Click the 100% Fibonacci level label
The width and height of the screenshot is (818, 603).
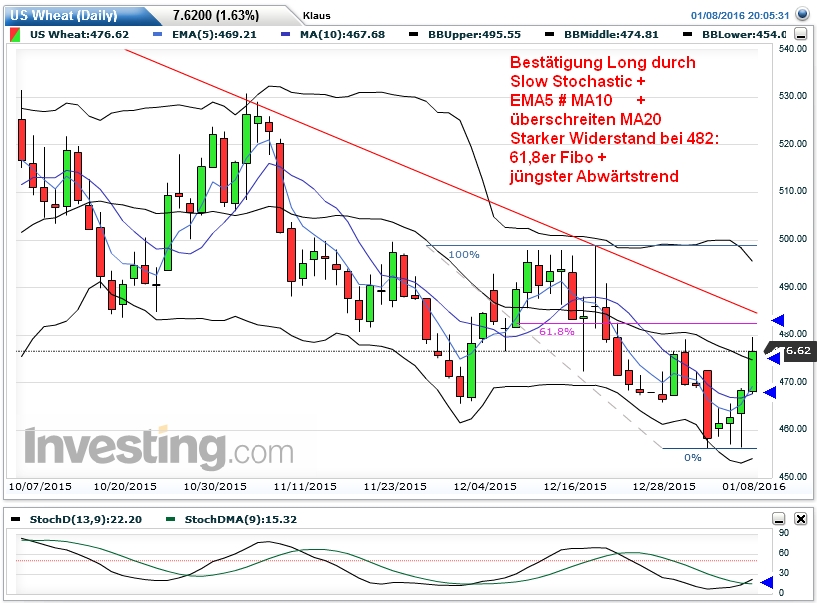(464, 255)
